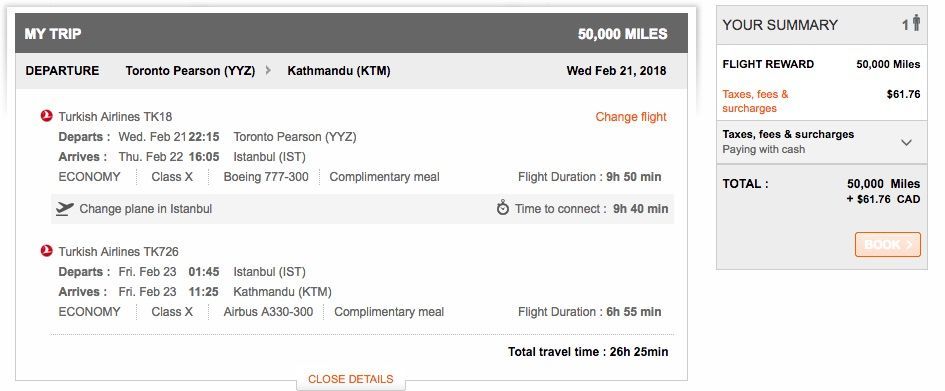Click the Turkish Airlines TK18 flight title

pos(115,117)
